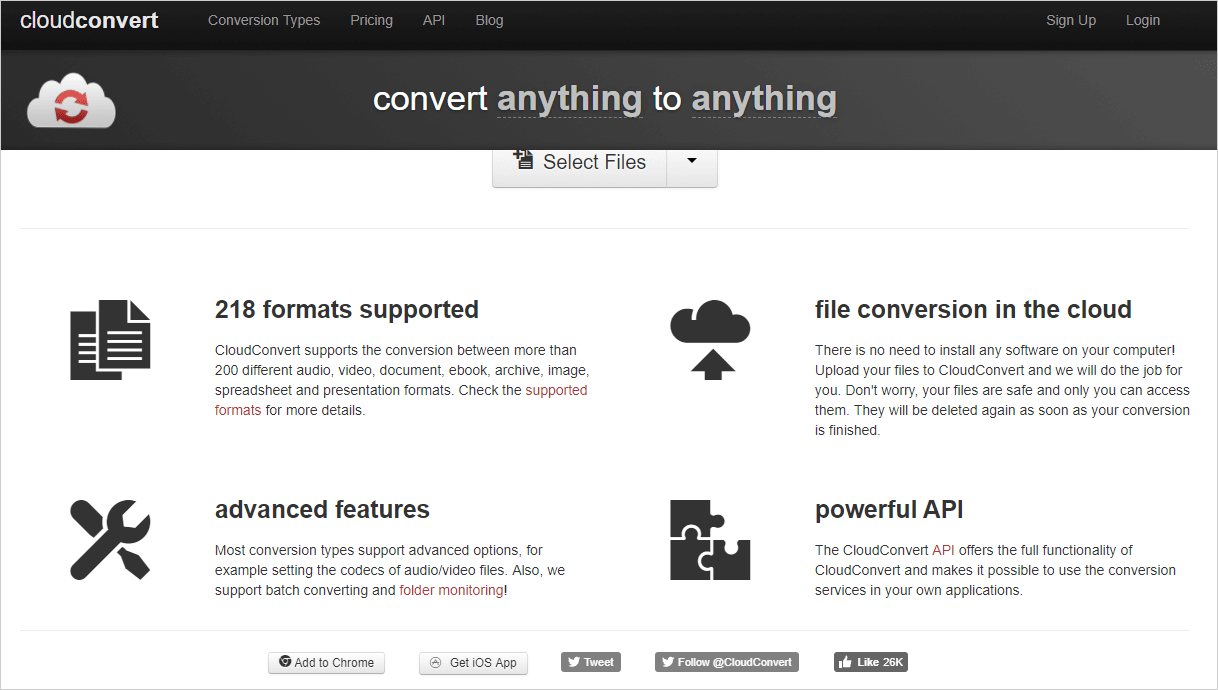Open the 'folder monitoring' link
Screen dimensions: 1218x690
pyautogui.click(x=451, y=590)
